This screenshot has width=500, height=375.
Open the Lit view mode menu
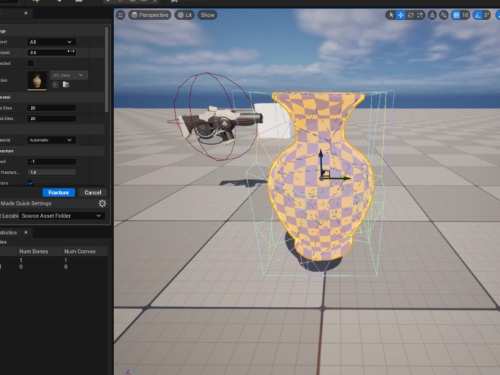(185, 15)
